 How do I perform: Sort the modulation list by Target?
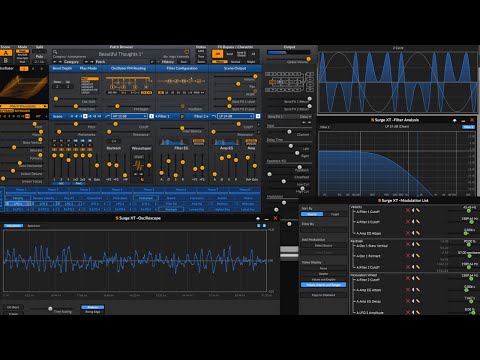tap(335, 214)
